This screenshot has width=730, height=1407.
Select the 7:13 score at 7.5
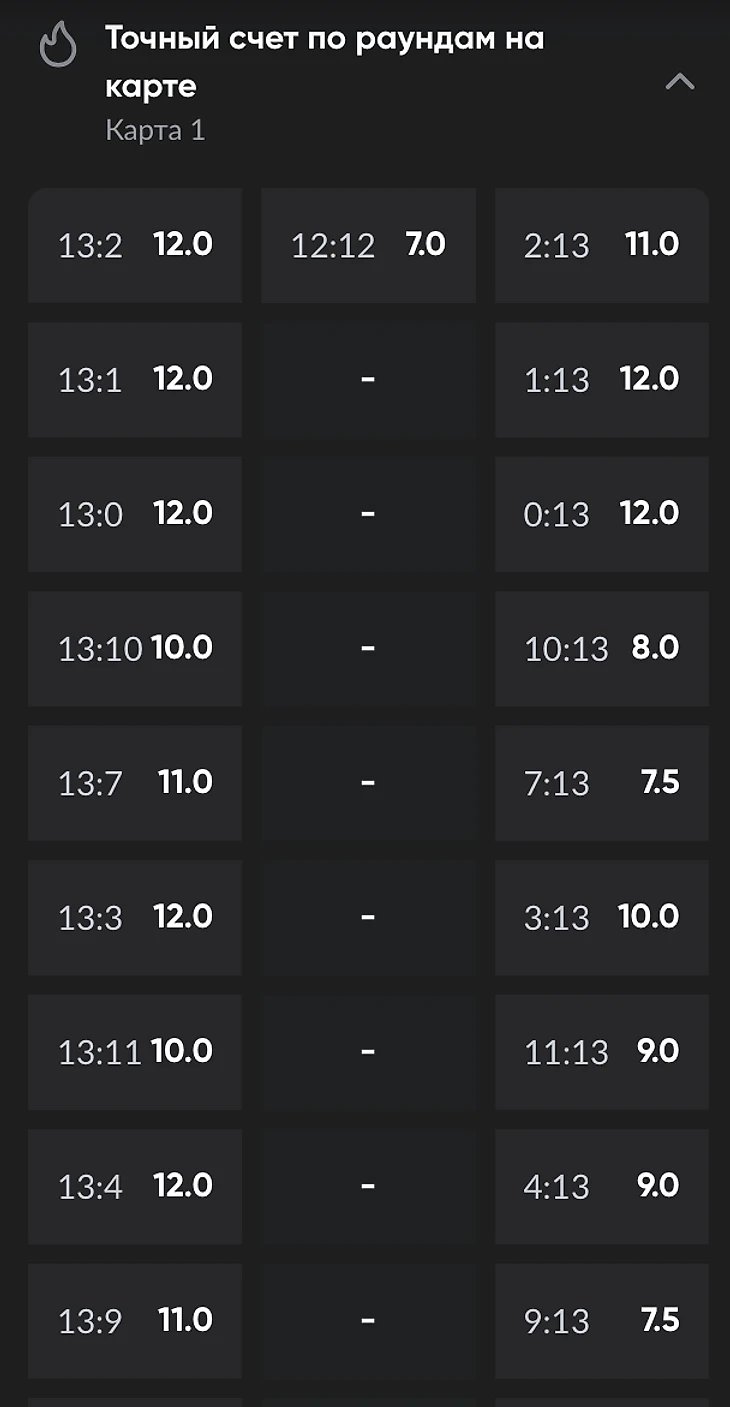point(601,782)
